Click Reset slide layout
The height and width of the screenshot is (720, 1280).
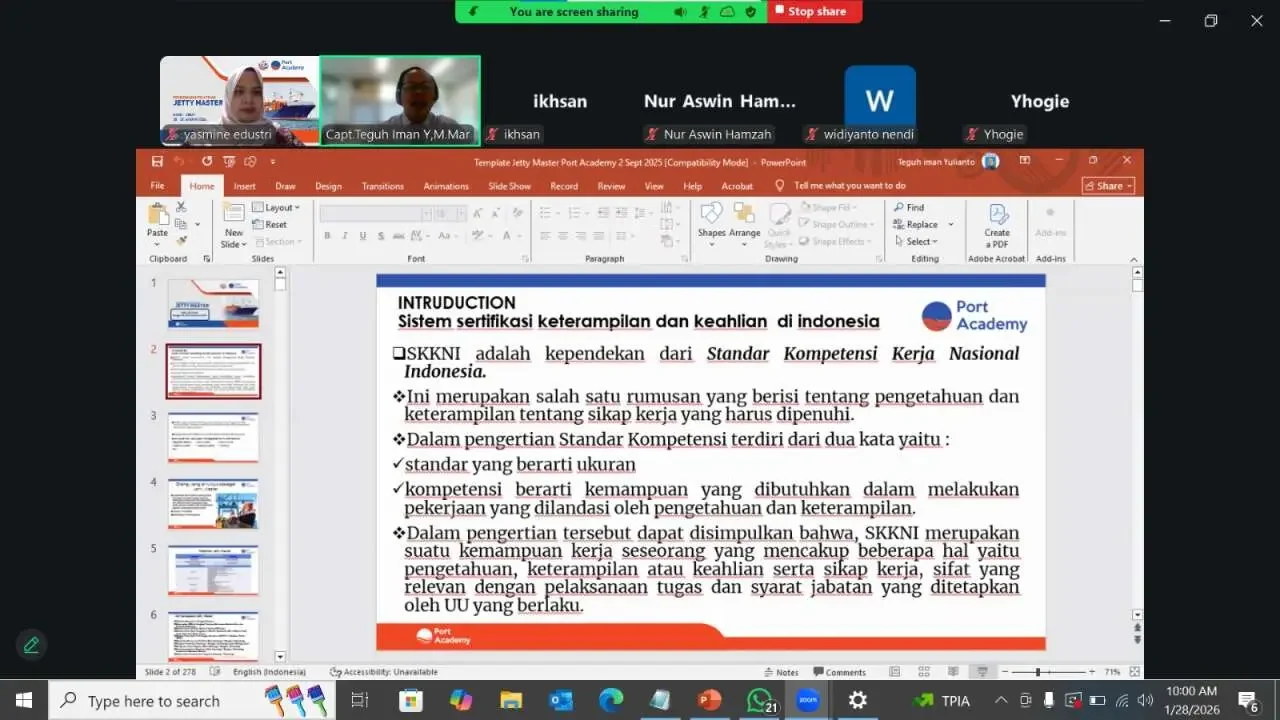pos(270,225)
